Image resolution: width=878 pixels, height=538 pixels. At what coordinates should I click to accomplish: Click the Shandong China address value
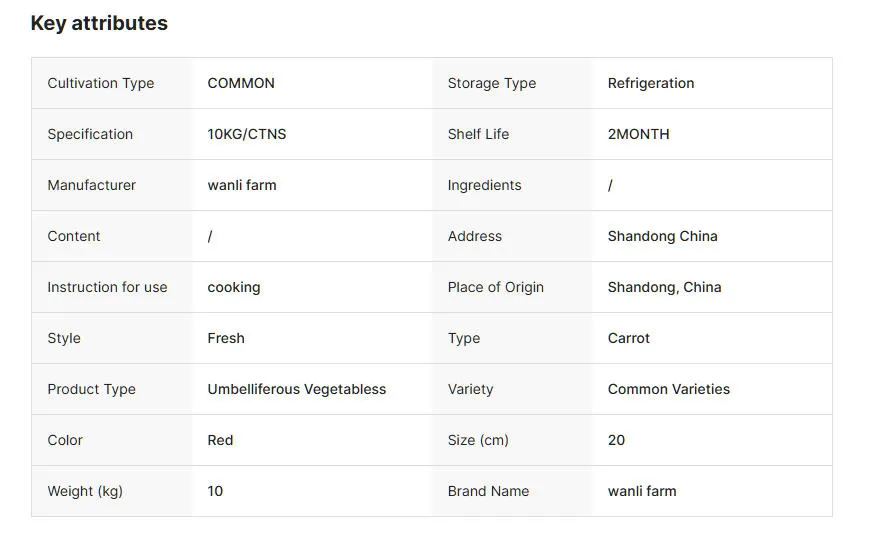[663, 236]
